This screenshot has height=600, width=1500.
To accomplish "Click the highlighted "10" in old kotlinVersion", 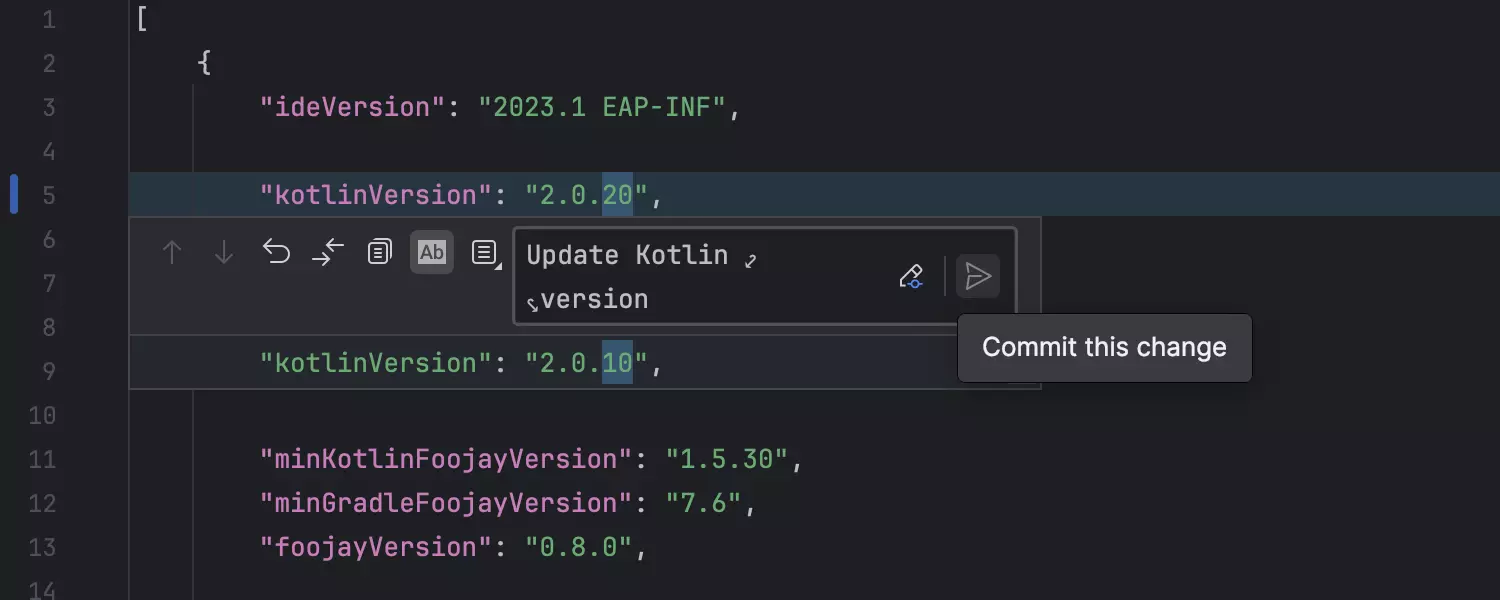I will [617, 363].
